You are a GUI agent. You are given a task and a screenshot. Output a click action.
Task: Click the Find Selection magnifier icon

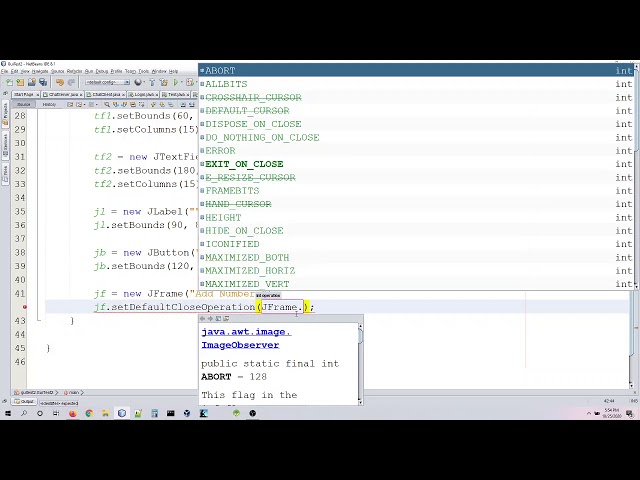(x=107, y=105)
